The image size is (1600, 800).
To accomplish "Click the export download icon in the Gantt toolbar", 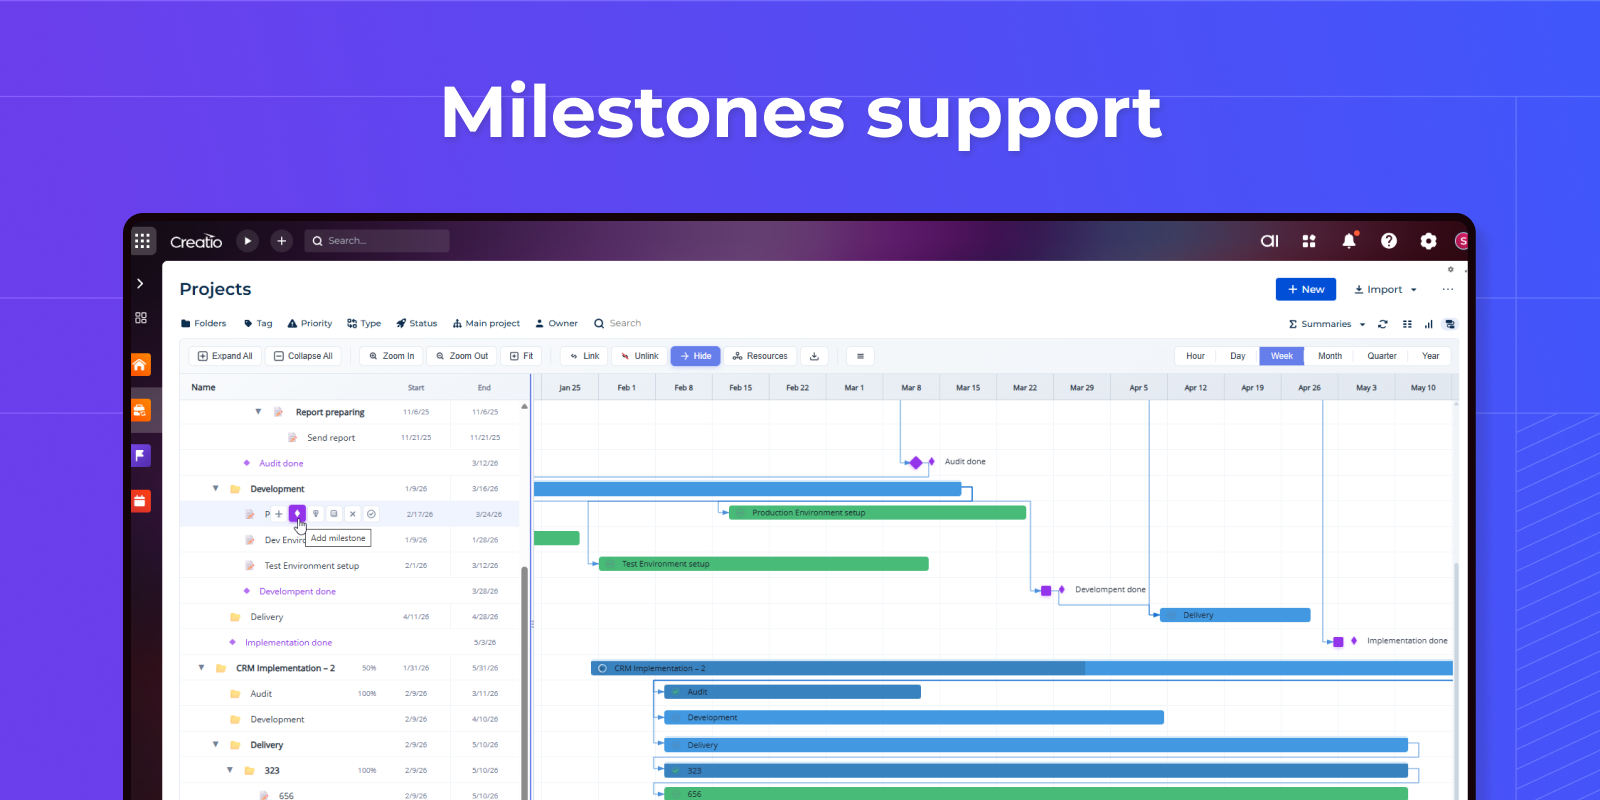I will [x=814, y=356].
